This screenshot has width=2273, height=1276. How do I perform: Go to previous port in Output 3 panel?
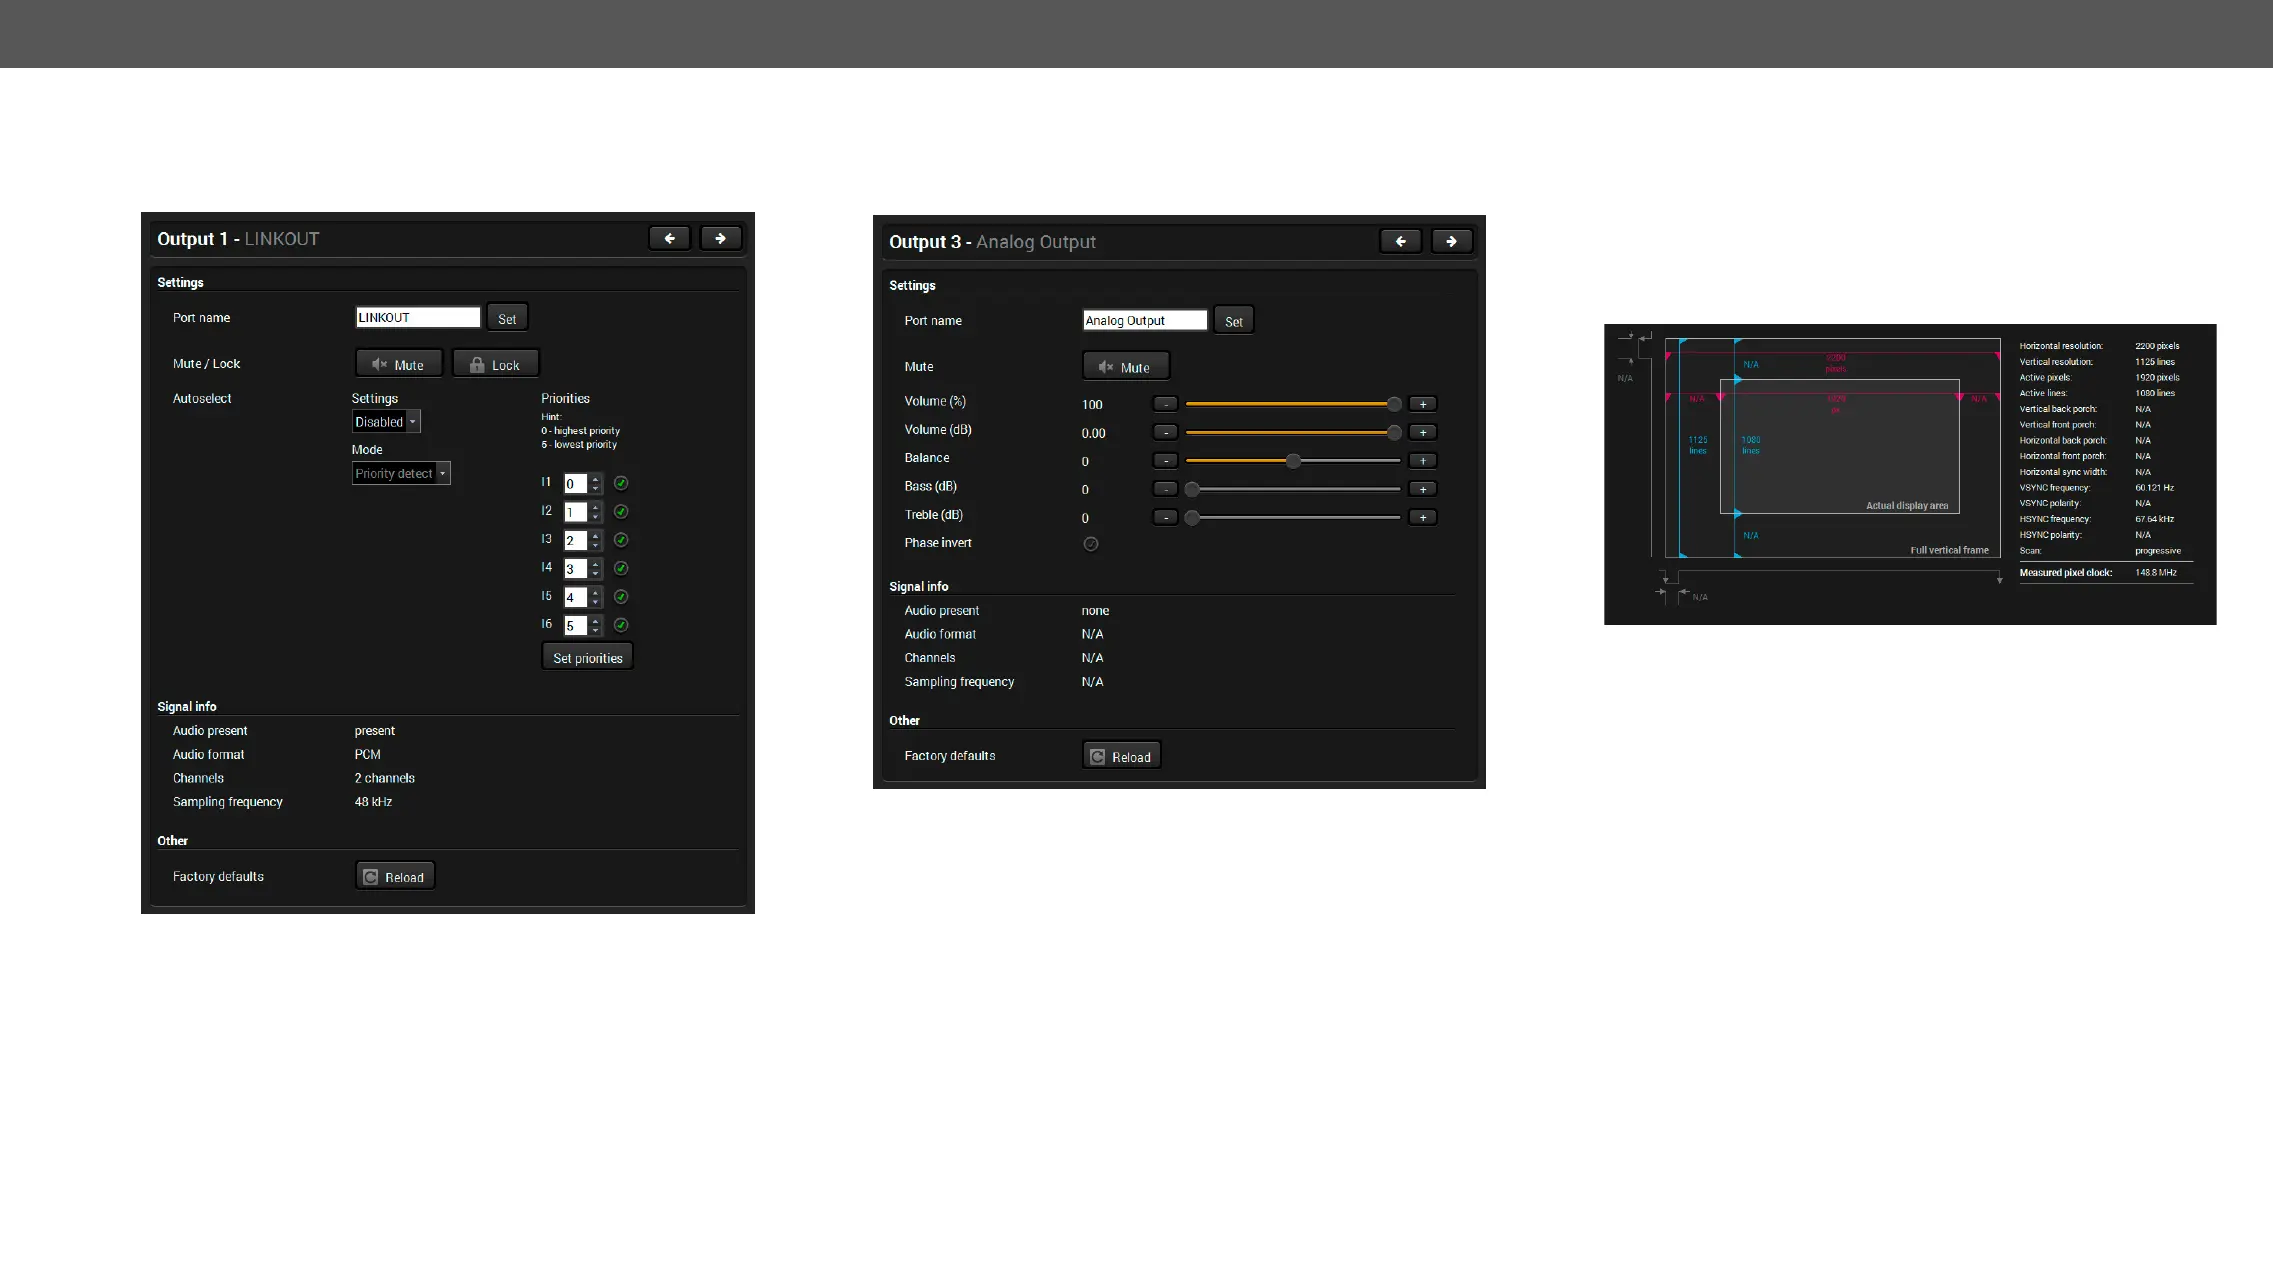coord(1400,241)
